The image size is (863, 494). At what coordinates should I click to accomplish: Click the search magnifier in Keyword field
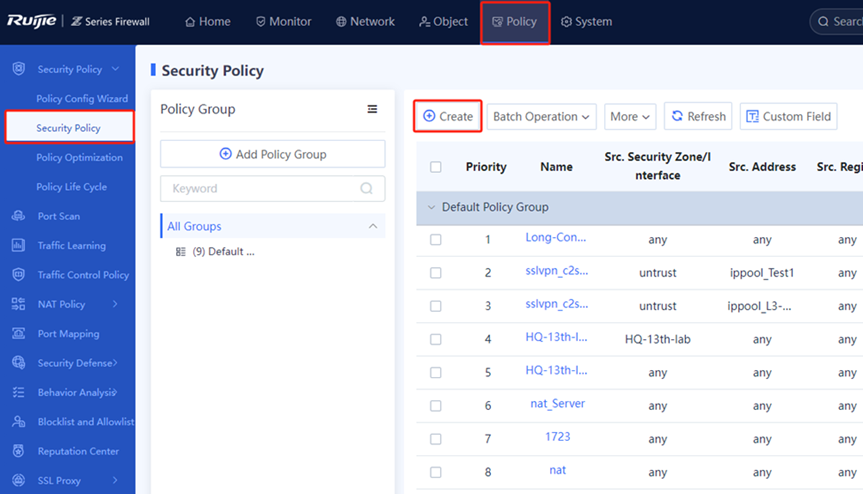point(366,188)
